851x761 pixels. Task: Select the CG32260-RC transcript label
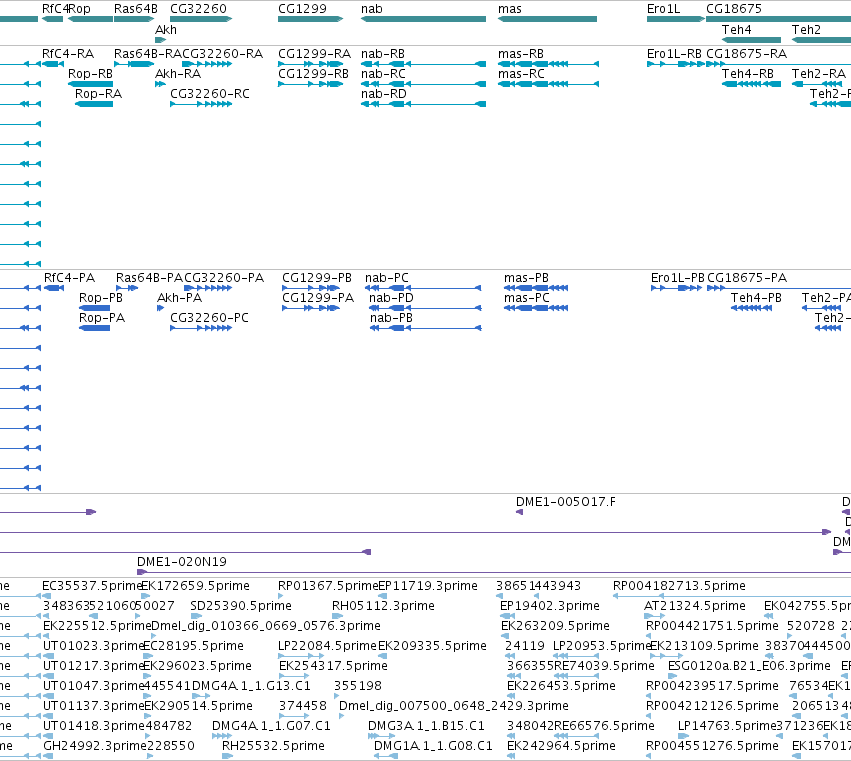[210, 94]
